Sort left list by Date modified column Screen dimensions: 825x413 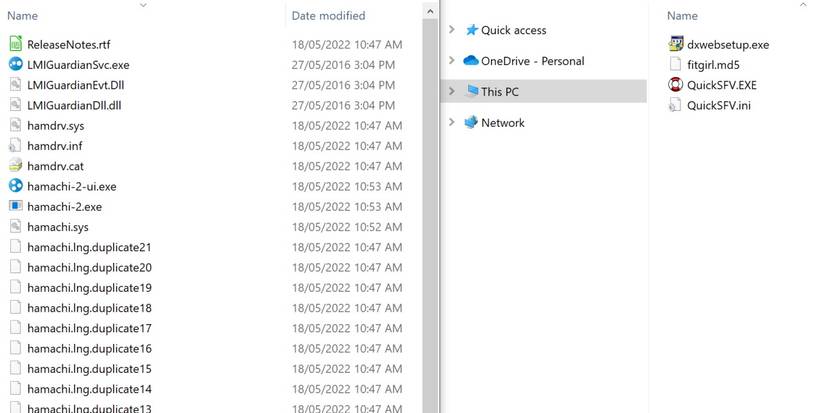328,16
